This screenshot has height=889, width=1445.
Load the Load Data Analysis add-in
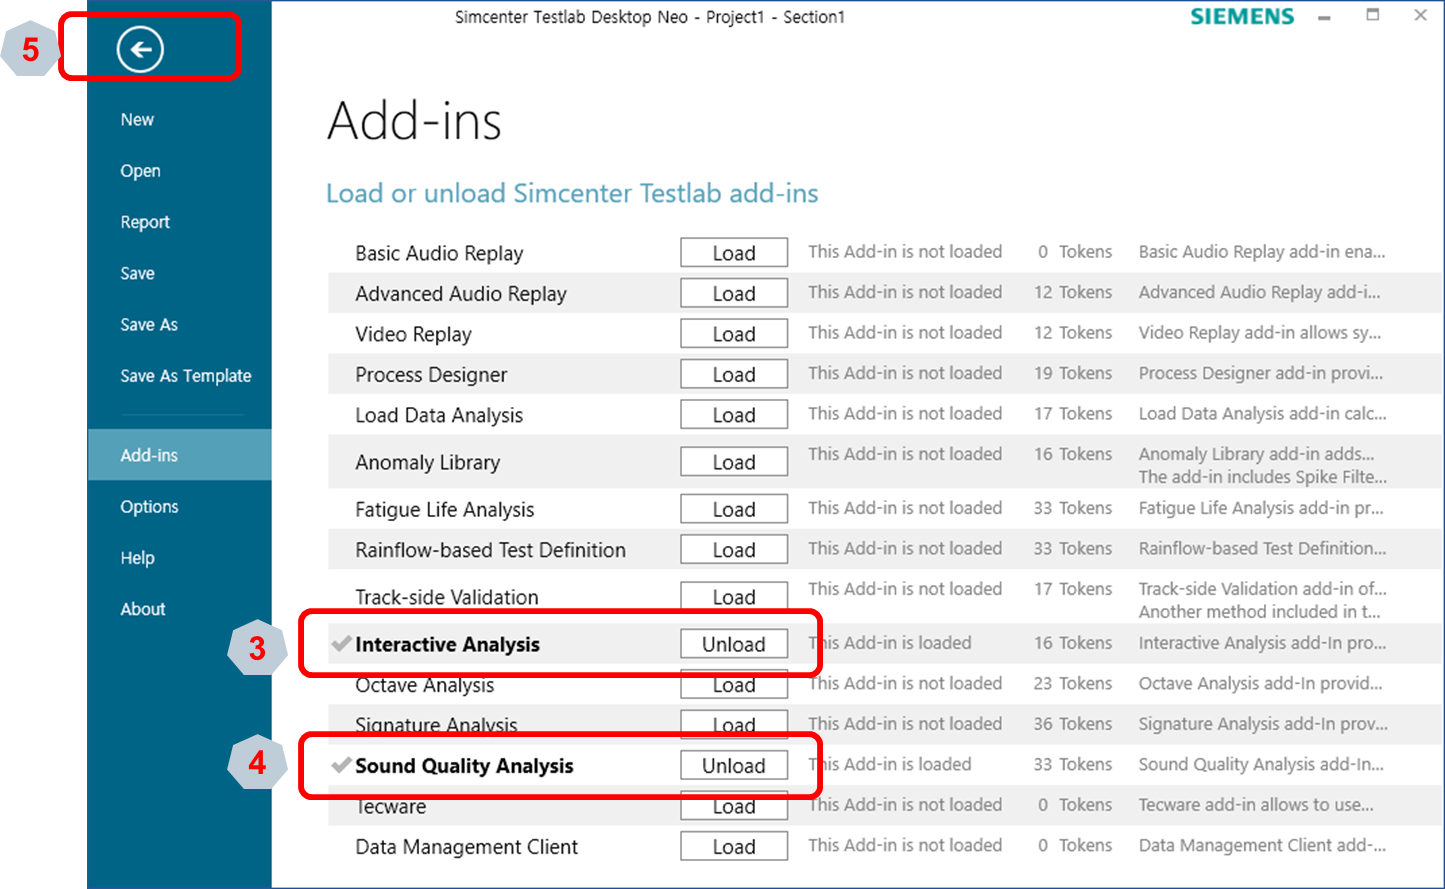[x=734, y=415]
